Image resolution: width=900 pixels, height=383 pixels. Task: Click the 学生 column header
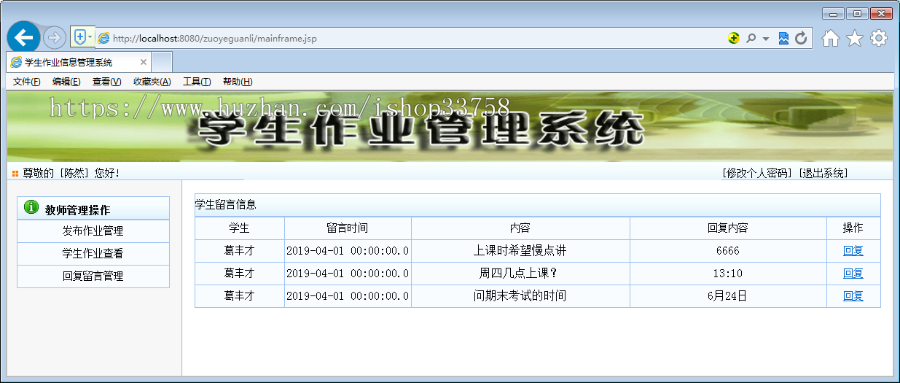tap(239, 228)
